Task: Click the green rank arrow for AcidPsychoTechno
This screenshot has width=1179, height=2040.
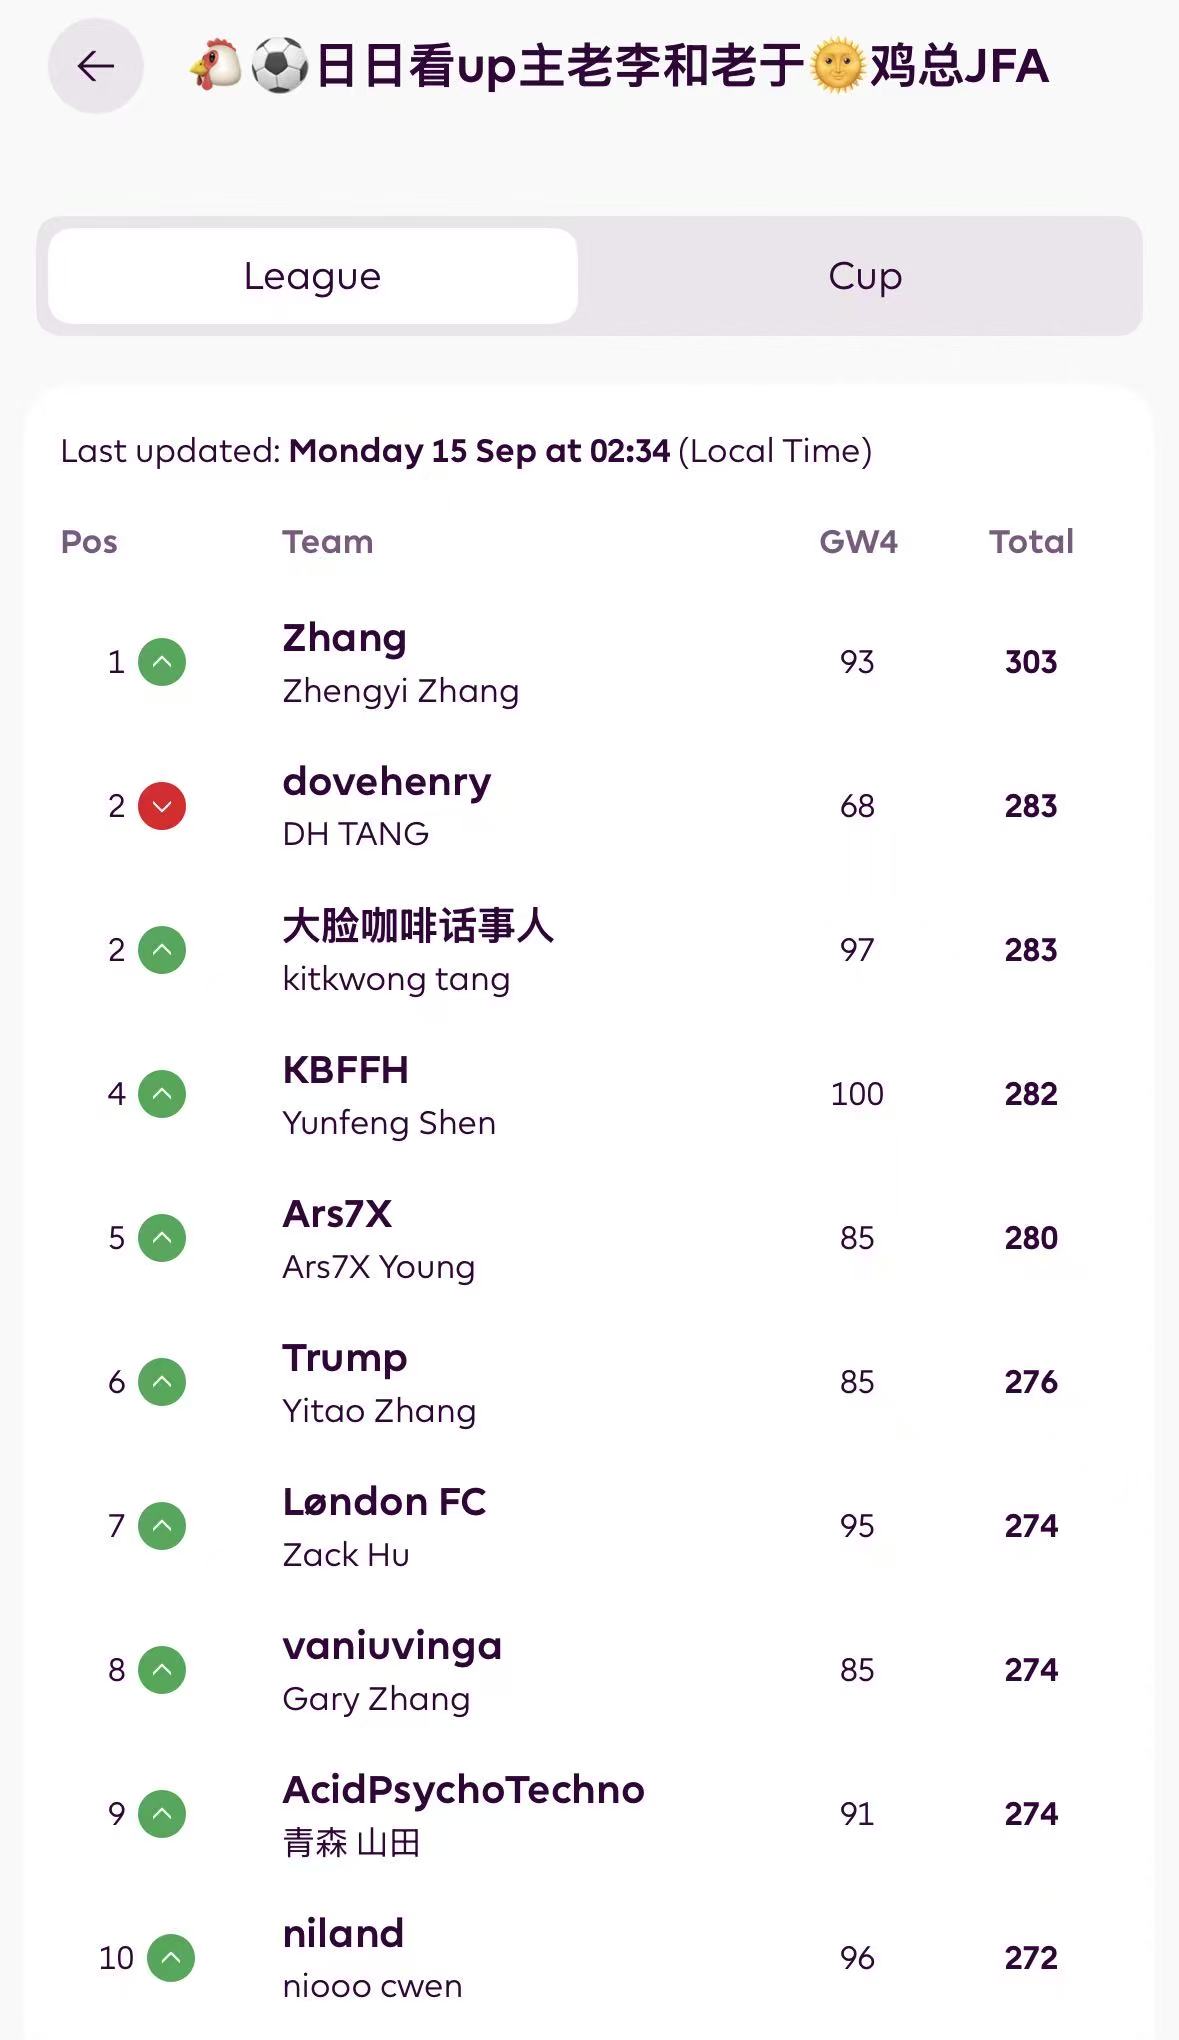Action: pos(162,1814)
